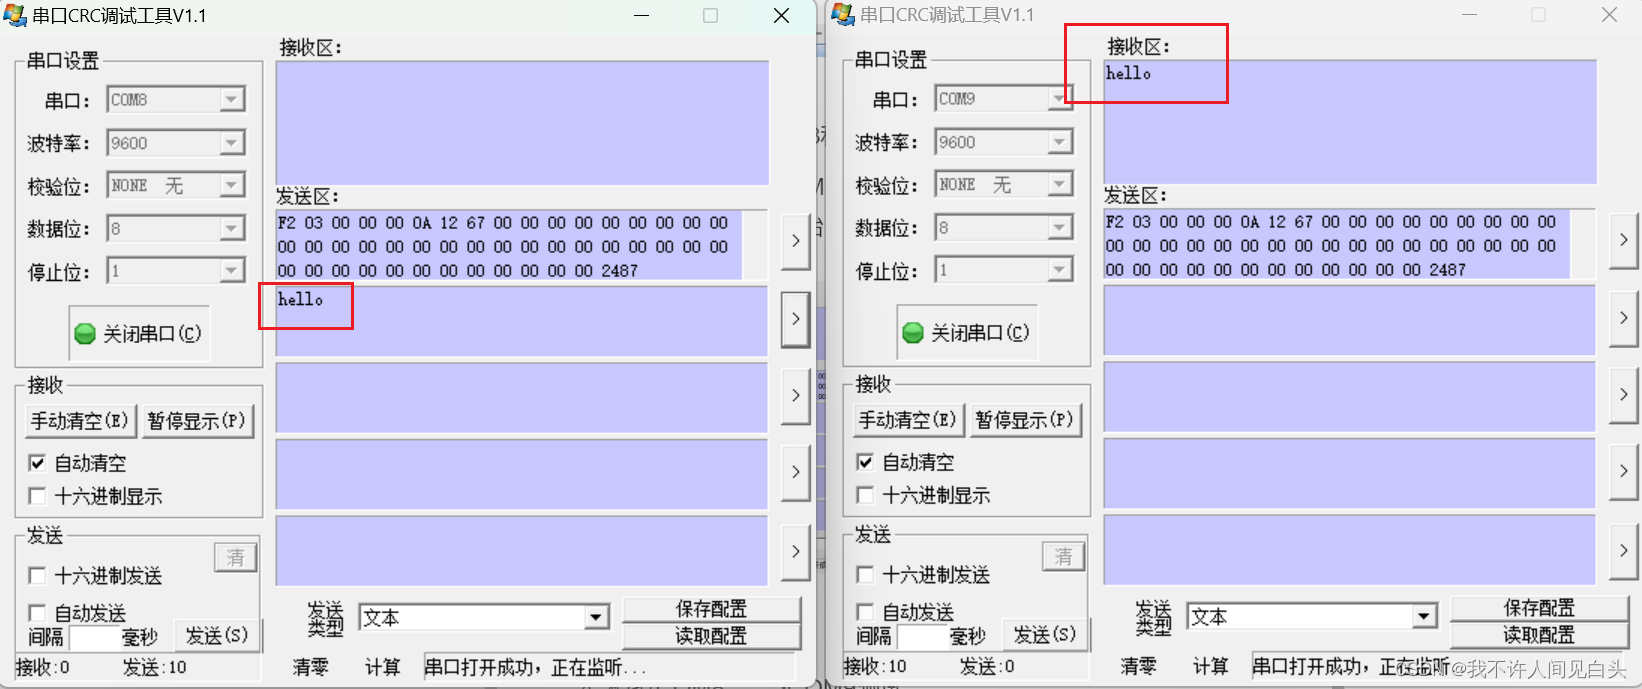Viewport: 1642px width, 689px height.
Task: Click 清零 in the left window
Action: [310, 667]
